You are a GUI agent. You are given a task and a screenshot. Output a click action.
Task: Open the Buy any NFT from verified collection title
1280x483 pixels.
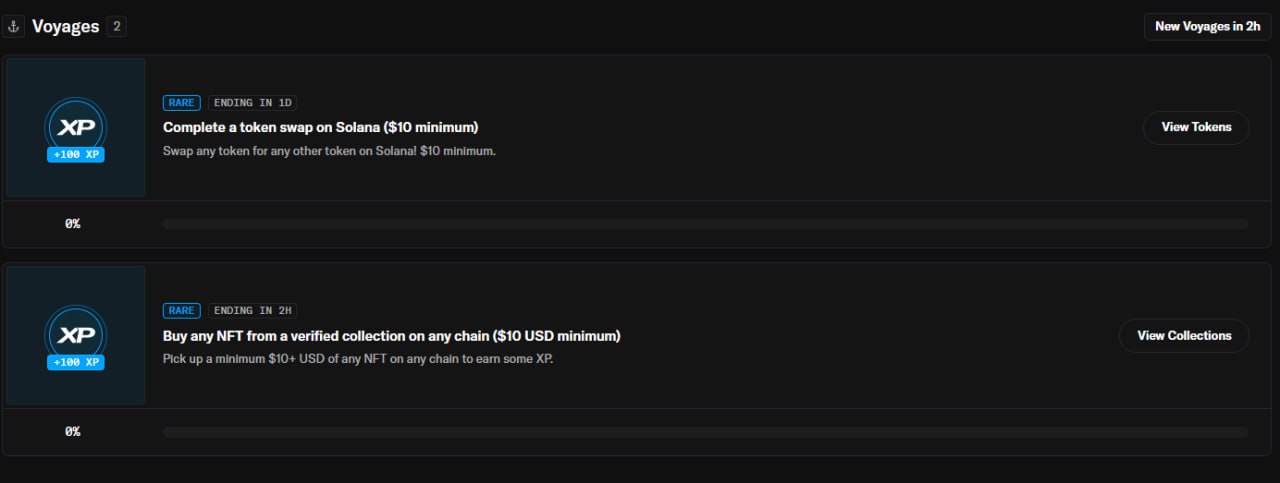[392, 335]
